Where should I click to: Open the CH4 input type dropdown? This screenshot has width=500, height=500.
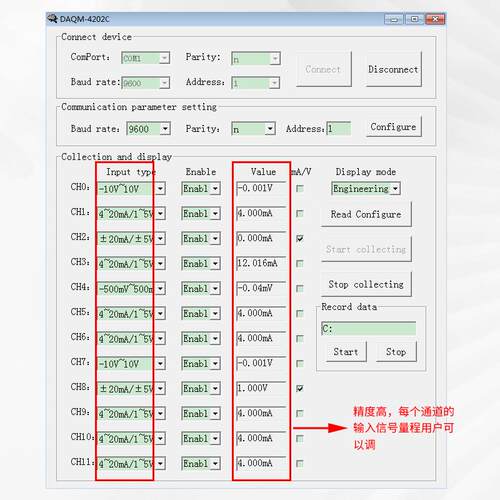coord(160,289)
